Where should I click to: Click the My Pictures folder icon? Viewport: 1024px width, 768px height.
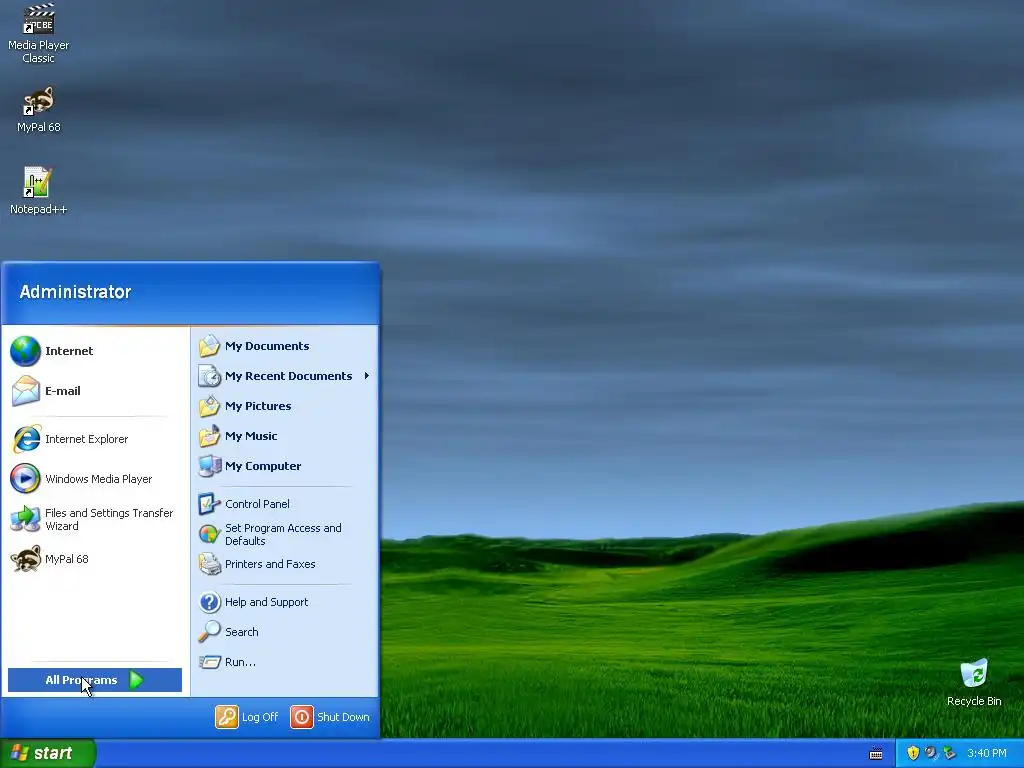(210, 406)
